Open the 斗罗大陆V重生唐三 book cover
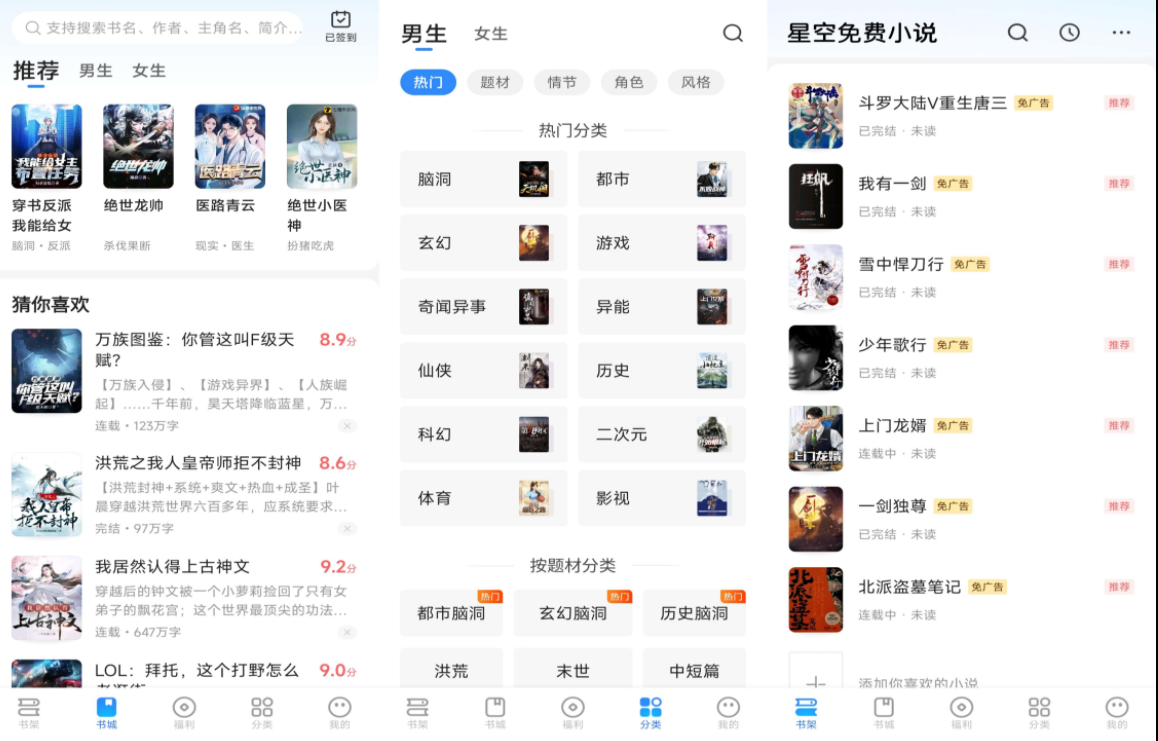Image resolution: width=1158 pixels, height=741 pixels. coord(815,115)
